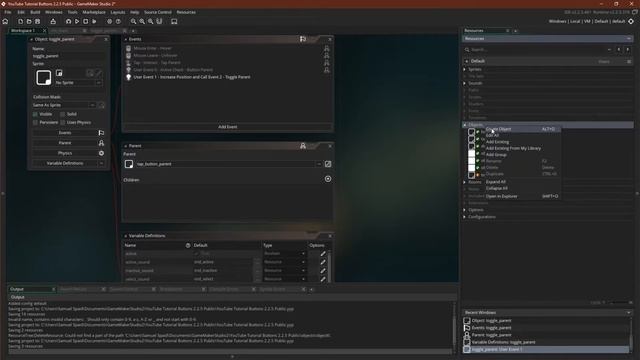The width and height of the screenshot is (640, 360).
Task: Expand the Options resource group
Action: pyautogui.click(x=464, y=210)
